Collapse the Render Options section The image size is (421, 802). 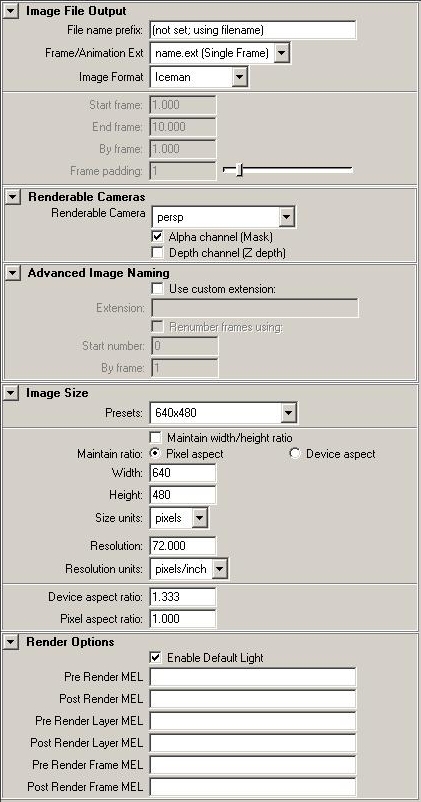pyautogui.click(x=11, y=642)
